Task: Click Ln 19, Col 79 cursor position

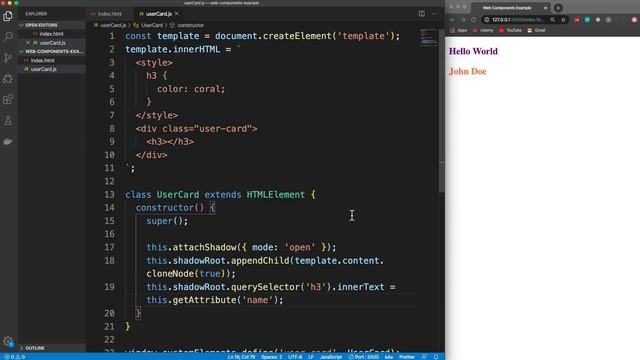Action: 241,357
